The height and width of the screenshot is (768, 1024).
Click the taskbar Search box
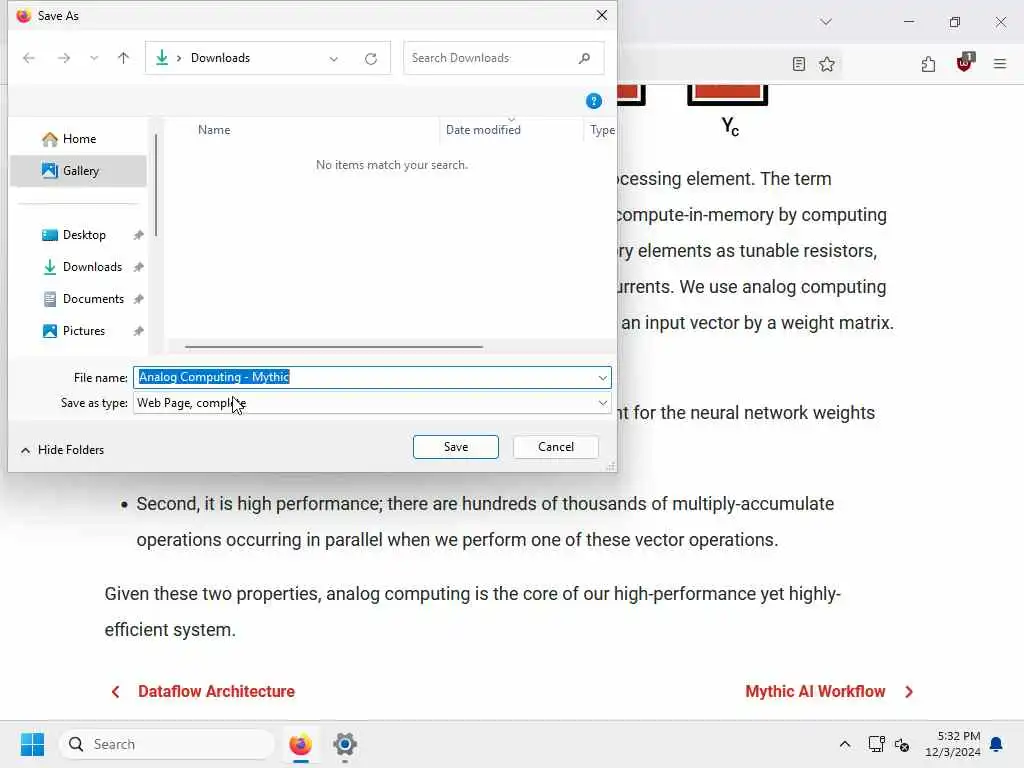(x=167, y=744)
